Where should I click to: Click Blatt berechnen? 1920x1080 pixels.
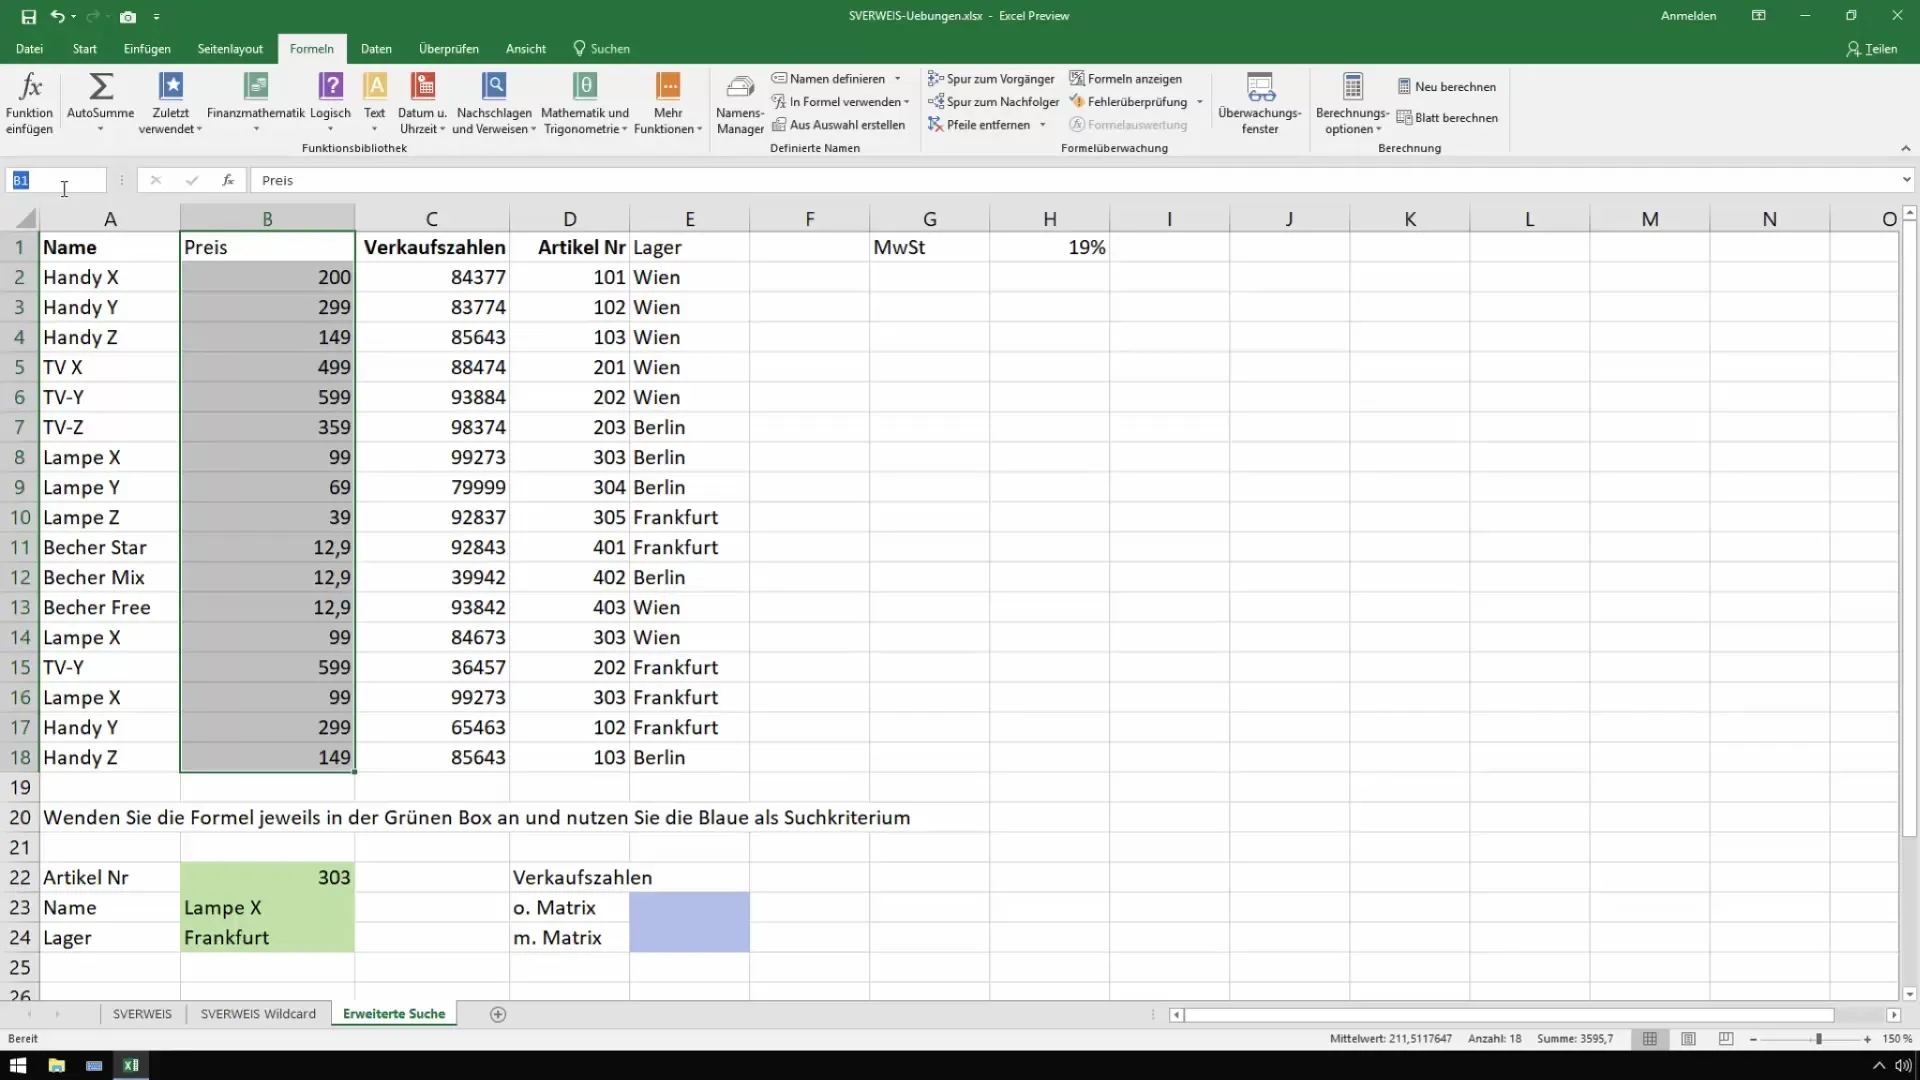(x=1447, y=118)
